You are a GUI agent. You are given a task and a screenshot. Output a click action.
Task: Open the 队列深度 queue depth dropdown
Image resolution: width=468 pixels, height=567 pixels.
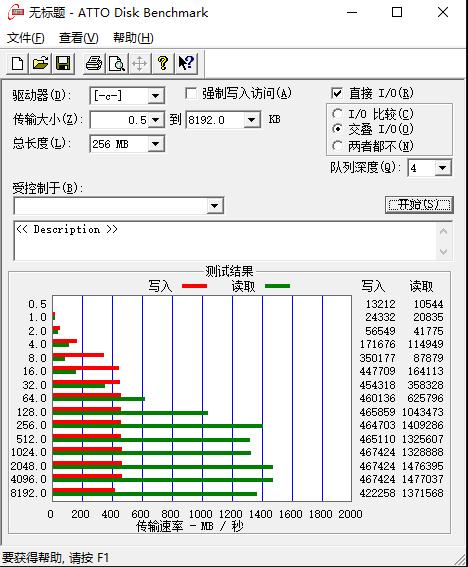(442, 168)
